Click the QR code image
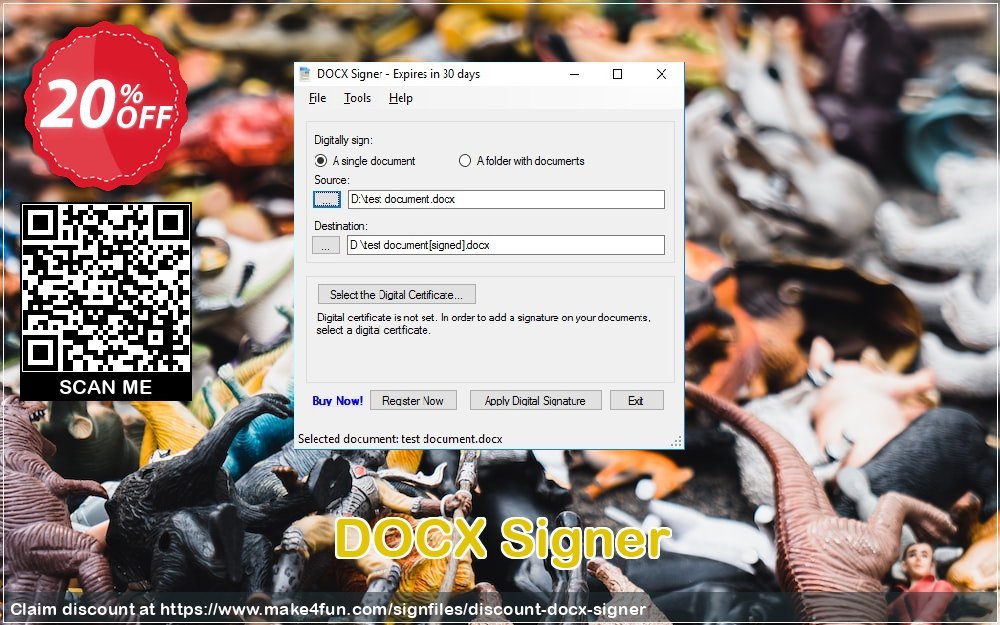Viewport: 1000px width, 625px height. [106, 289]
